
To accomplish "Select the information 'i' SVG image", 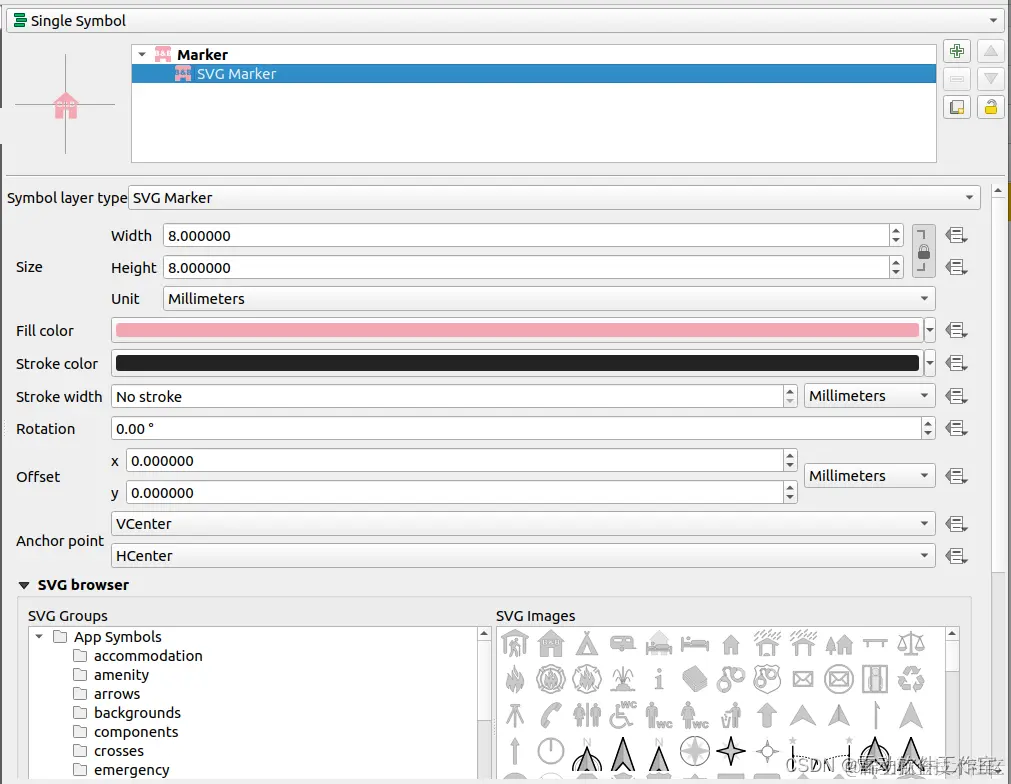I will [659, 679].
